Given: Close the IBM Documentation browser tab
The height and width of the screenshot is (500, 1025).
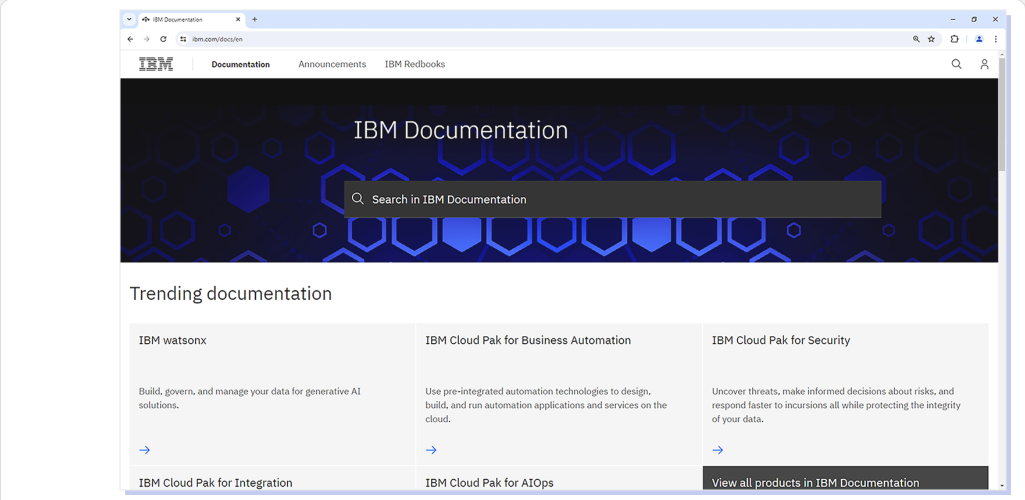Looking at the screenshot, I should click(238, 20).
